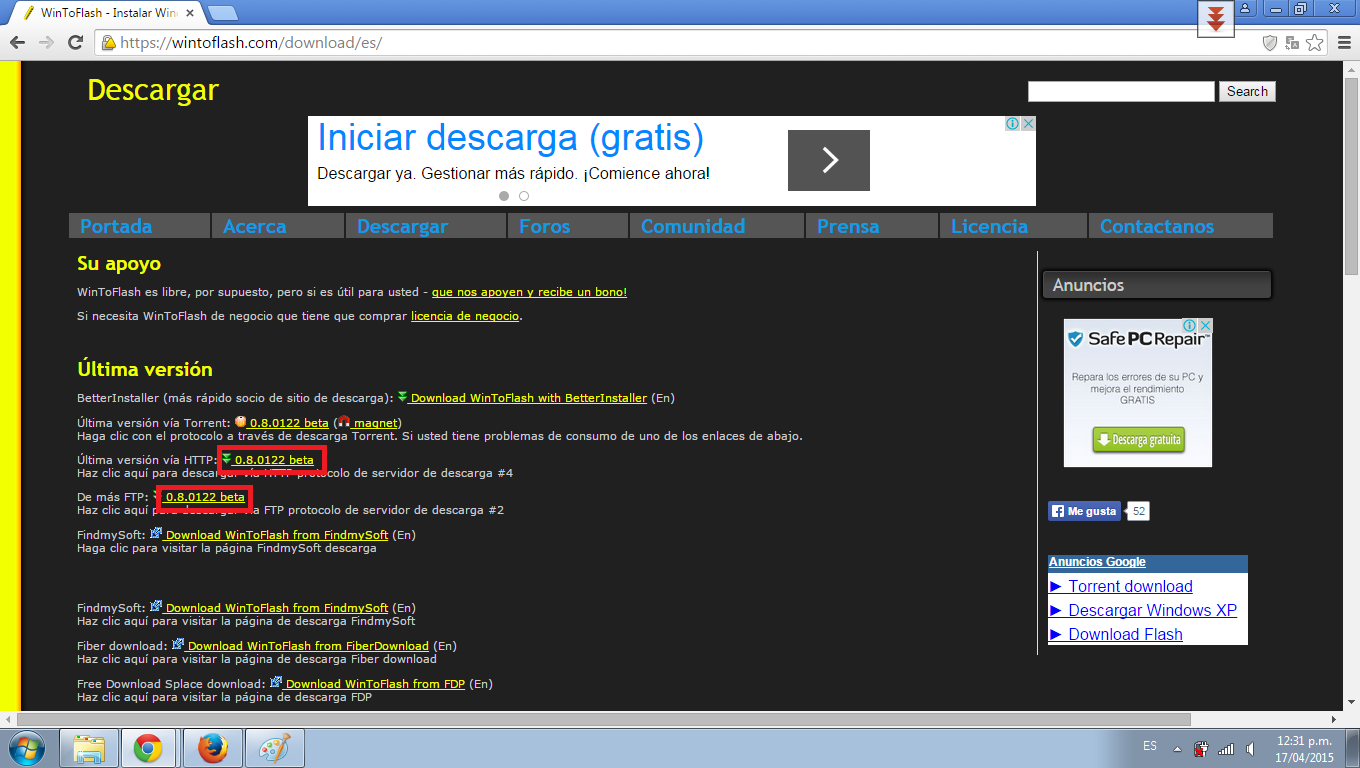Image resolution: width=1360 pixels, height=768 pixels.
Task: Click the magnet icon next to magnet link
Action: click(344, 423)
